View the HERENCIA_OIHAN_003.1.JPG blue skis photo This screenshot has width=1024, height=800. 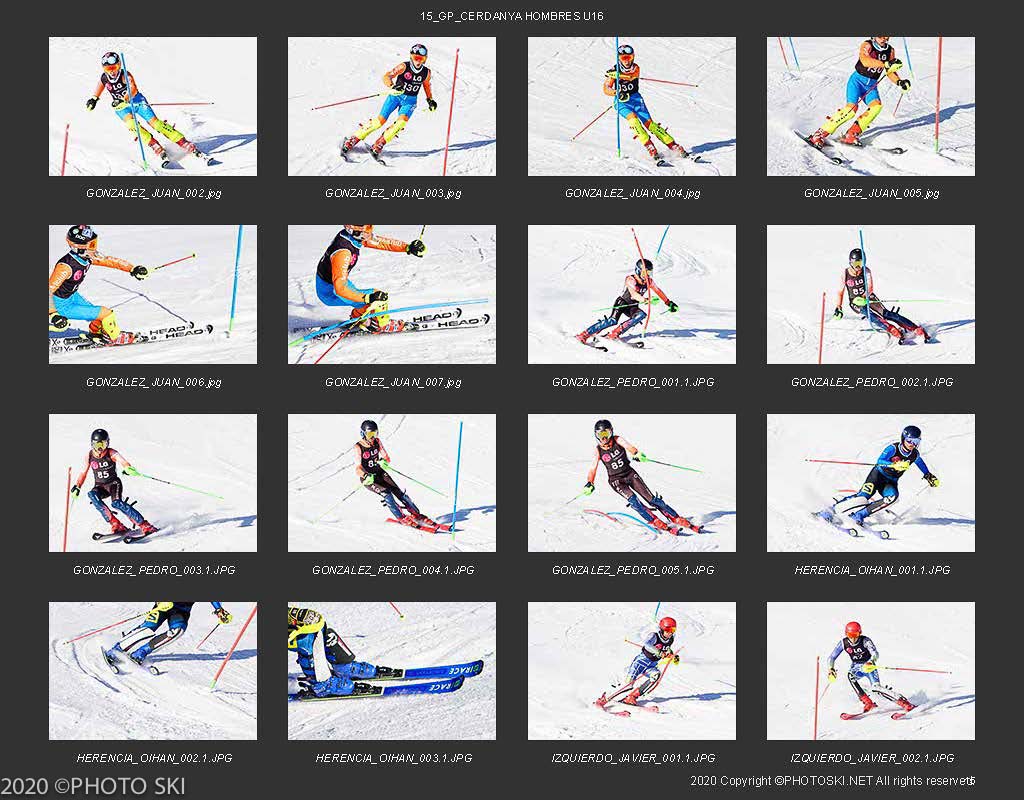(392, 671)
